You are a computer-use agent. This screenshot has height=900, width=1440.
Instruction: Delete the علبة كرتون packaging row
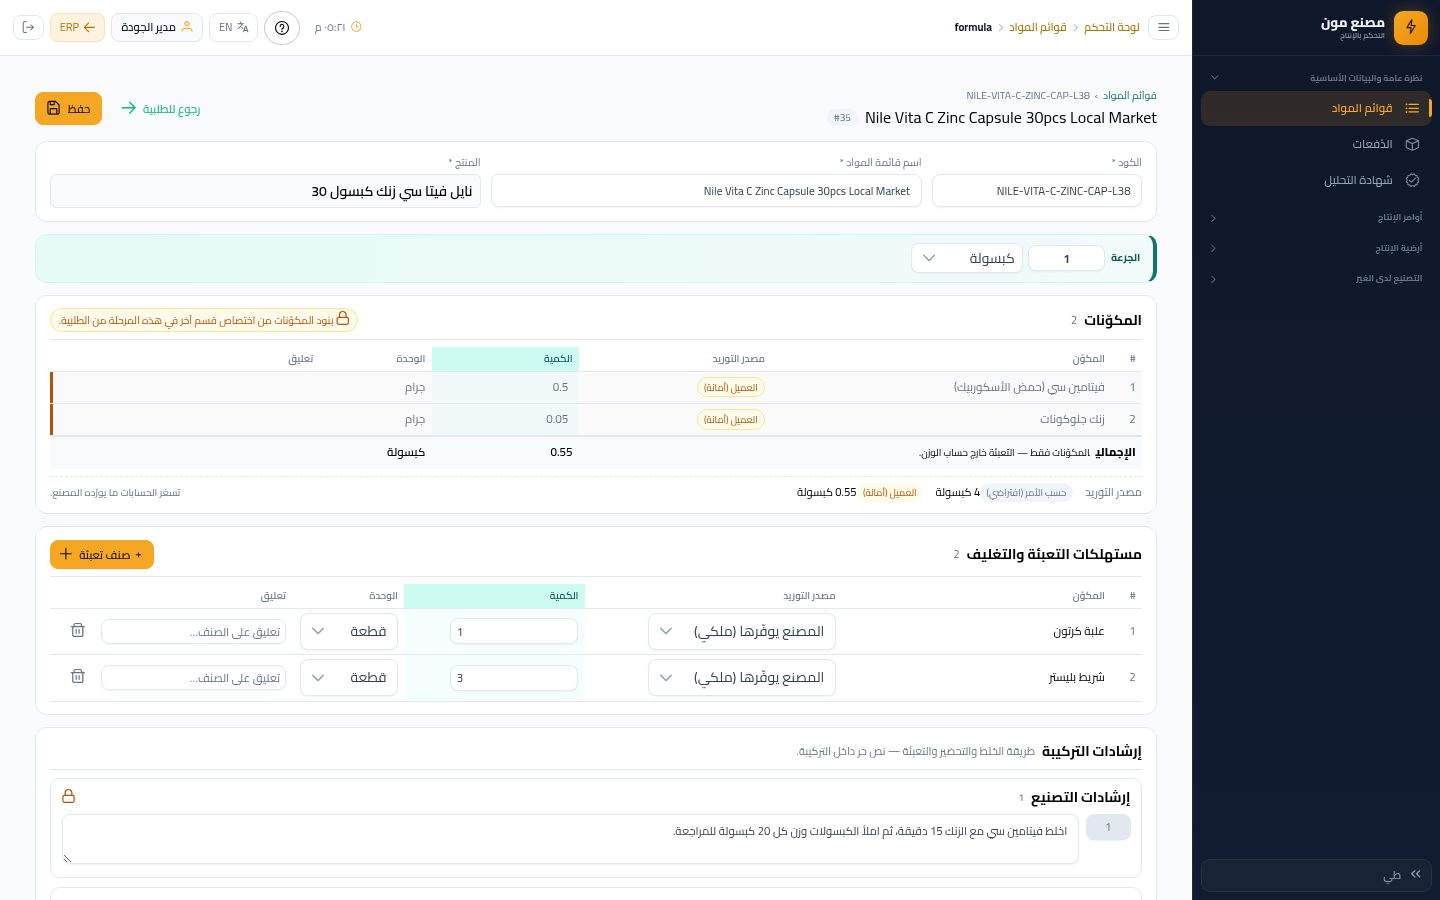(x=78, y=631)
